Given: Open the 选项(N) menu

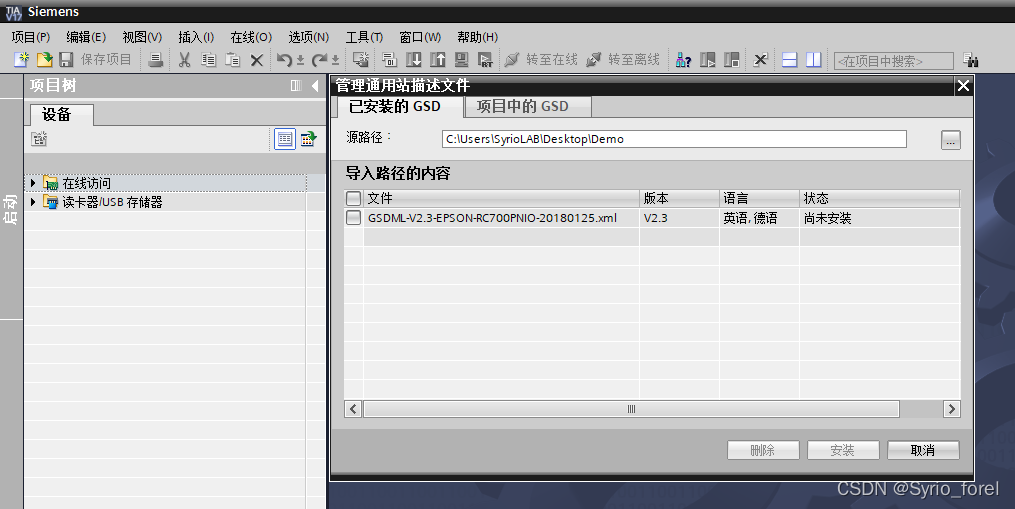Looking at the screenshot, I should tap(309, 37).
